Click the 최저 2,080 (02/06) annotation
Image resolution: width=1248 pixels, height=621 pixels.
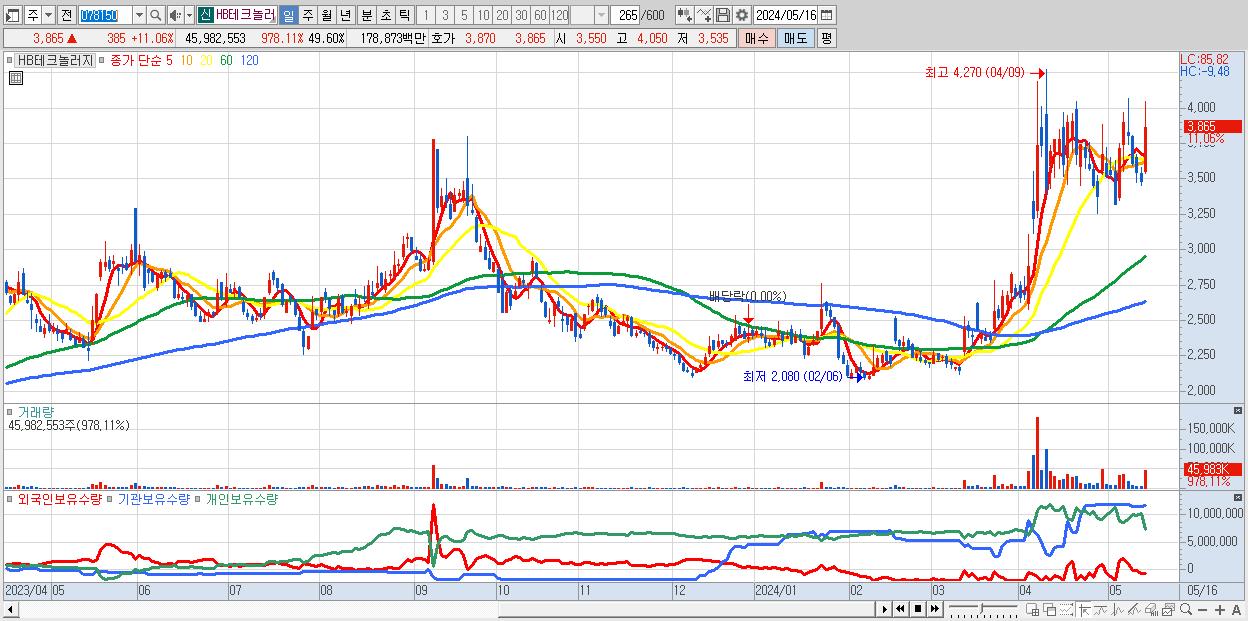click(x=793, y=377)
